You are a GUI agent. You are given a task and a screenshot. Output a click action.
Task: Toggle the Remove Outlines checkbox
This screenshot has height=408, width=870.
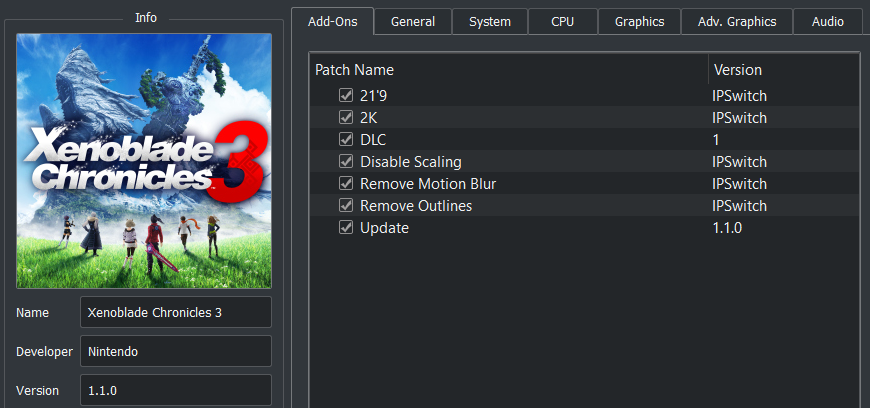(x=346, y=205)
